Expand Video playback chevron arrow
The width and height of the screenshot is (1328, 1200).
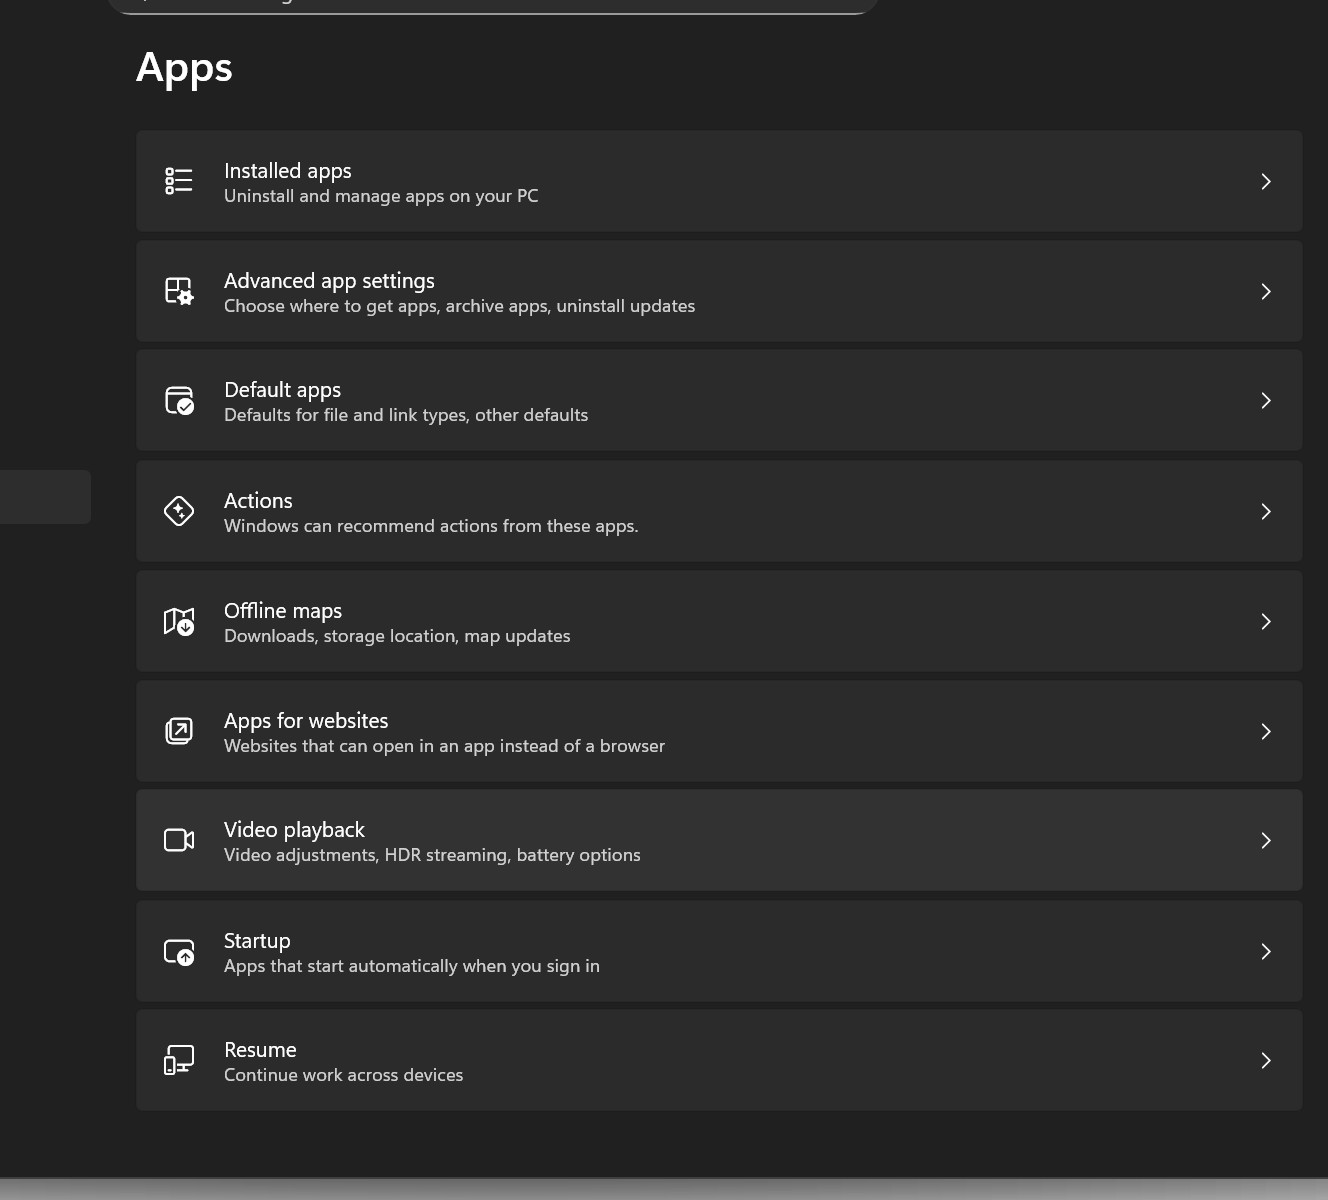[1266, 840]
